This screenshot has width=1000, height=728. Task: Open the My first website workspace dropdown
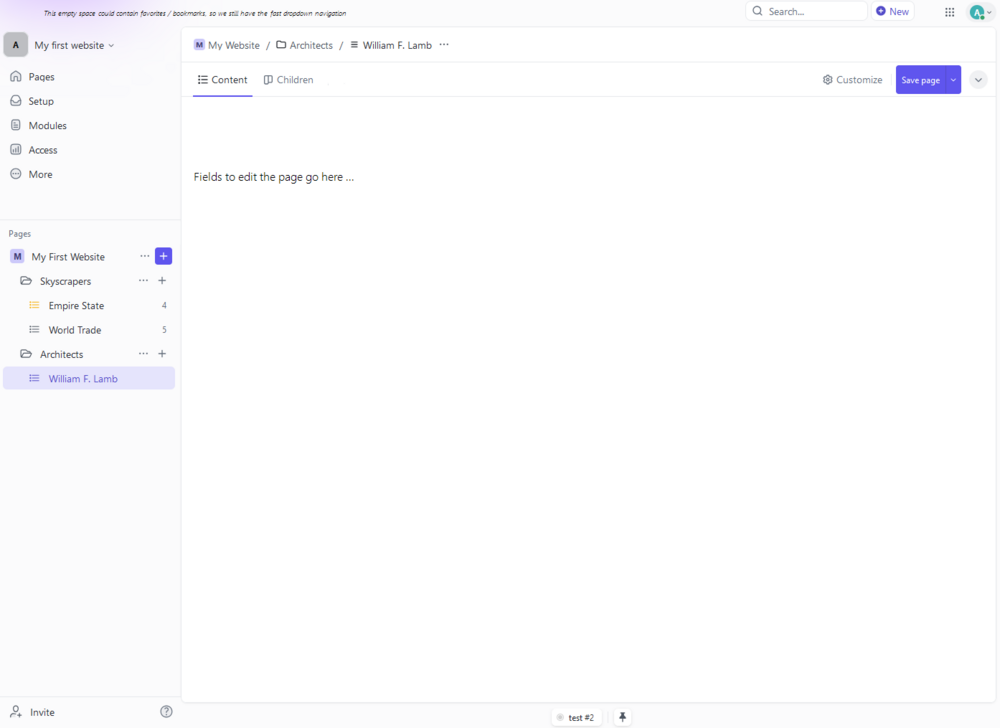click(74, 45)
